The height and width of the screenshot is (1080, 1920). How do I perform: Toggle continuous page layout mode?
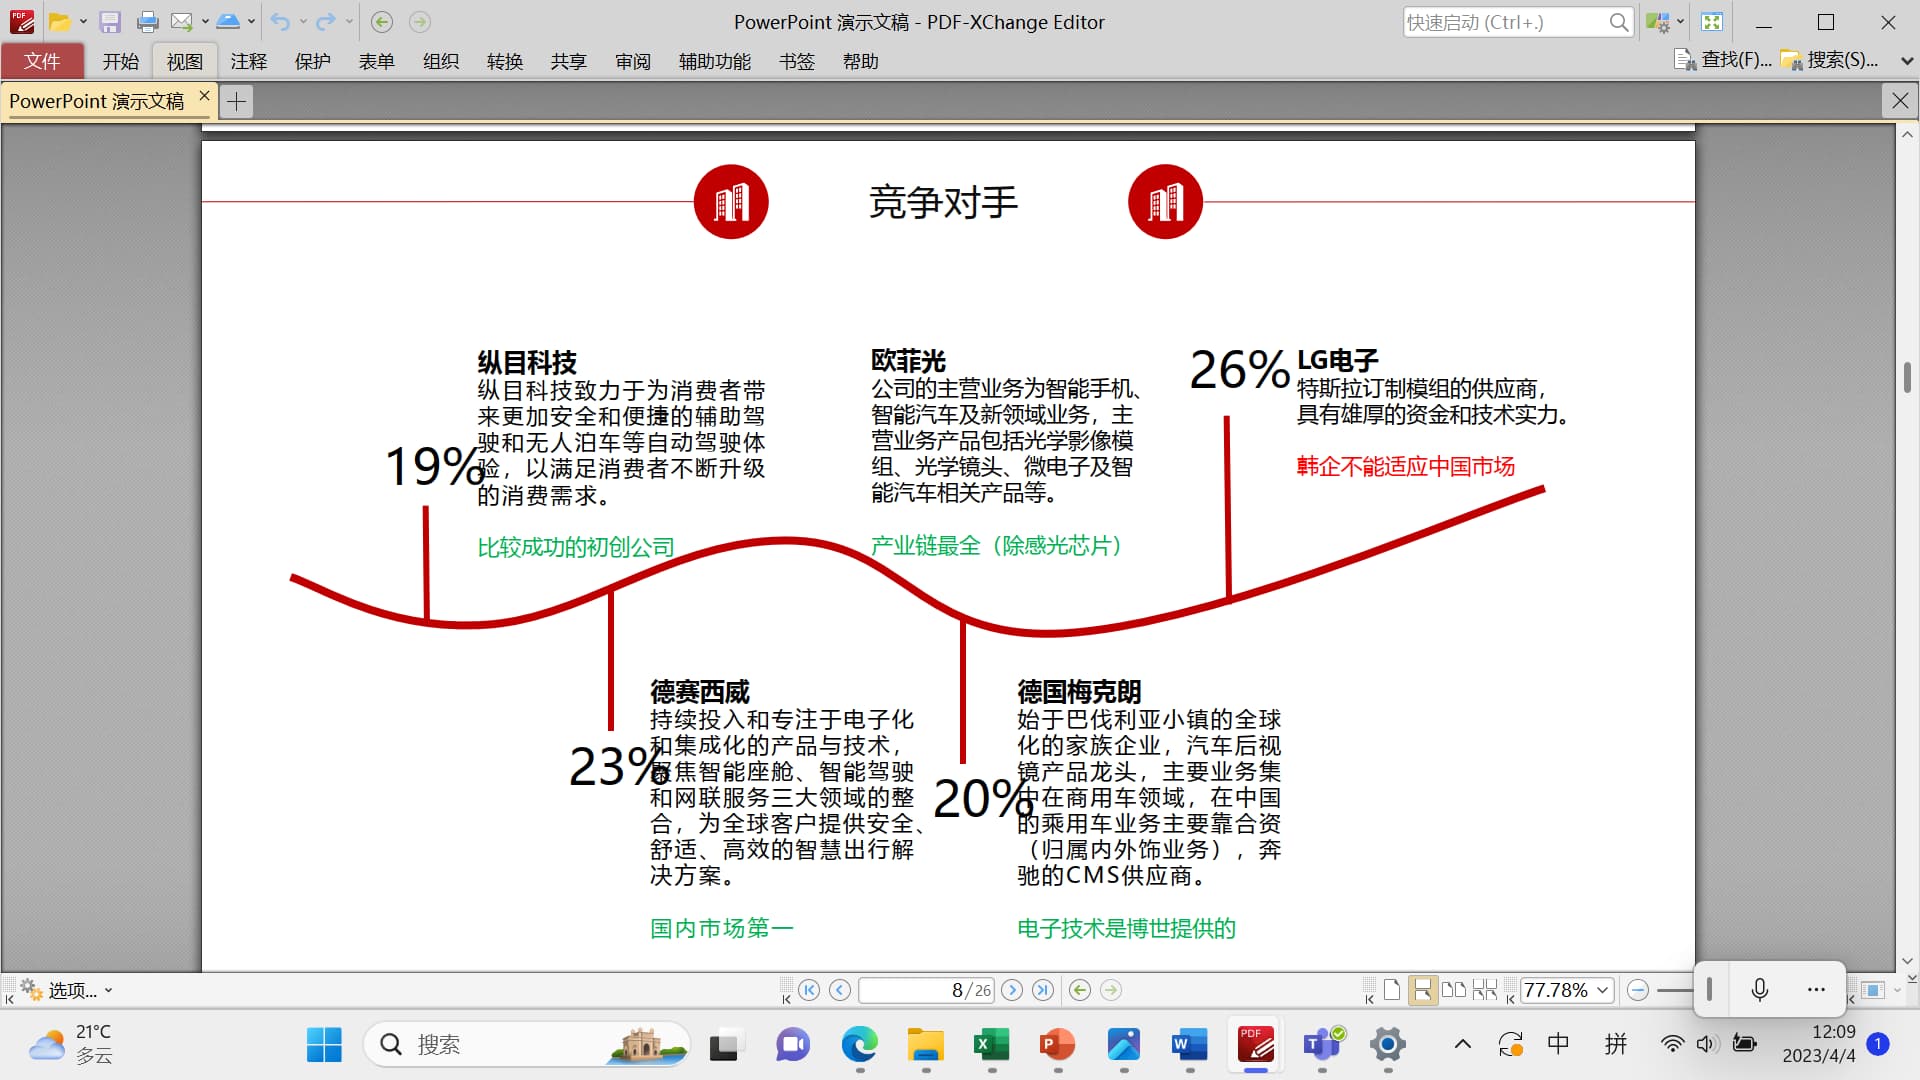point(1422,990)
